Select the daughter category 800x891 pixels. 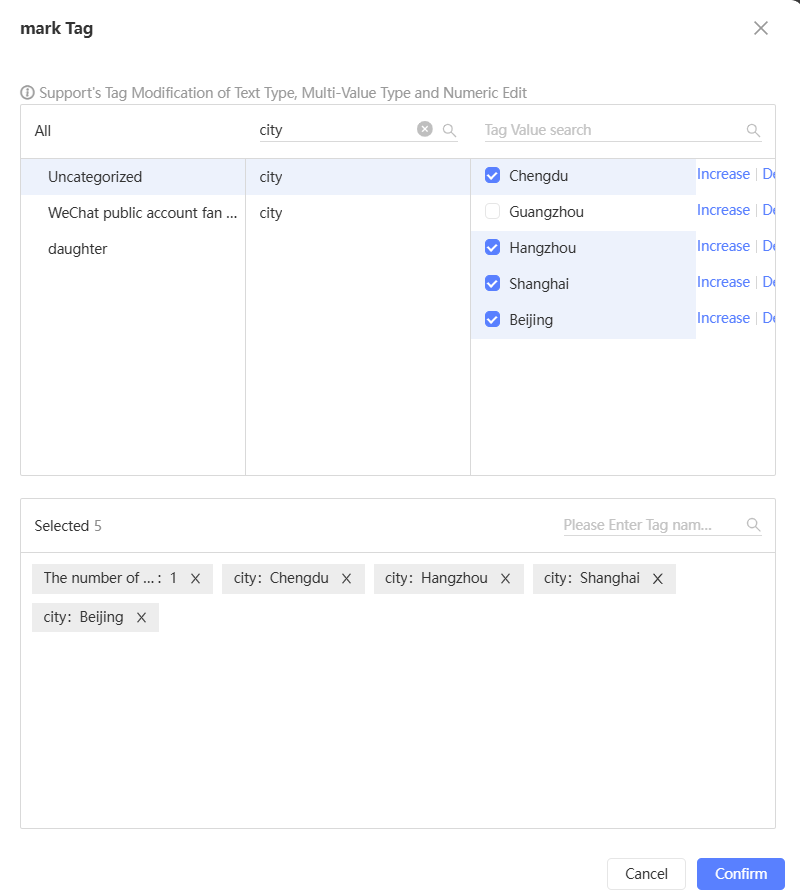77,249
